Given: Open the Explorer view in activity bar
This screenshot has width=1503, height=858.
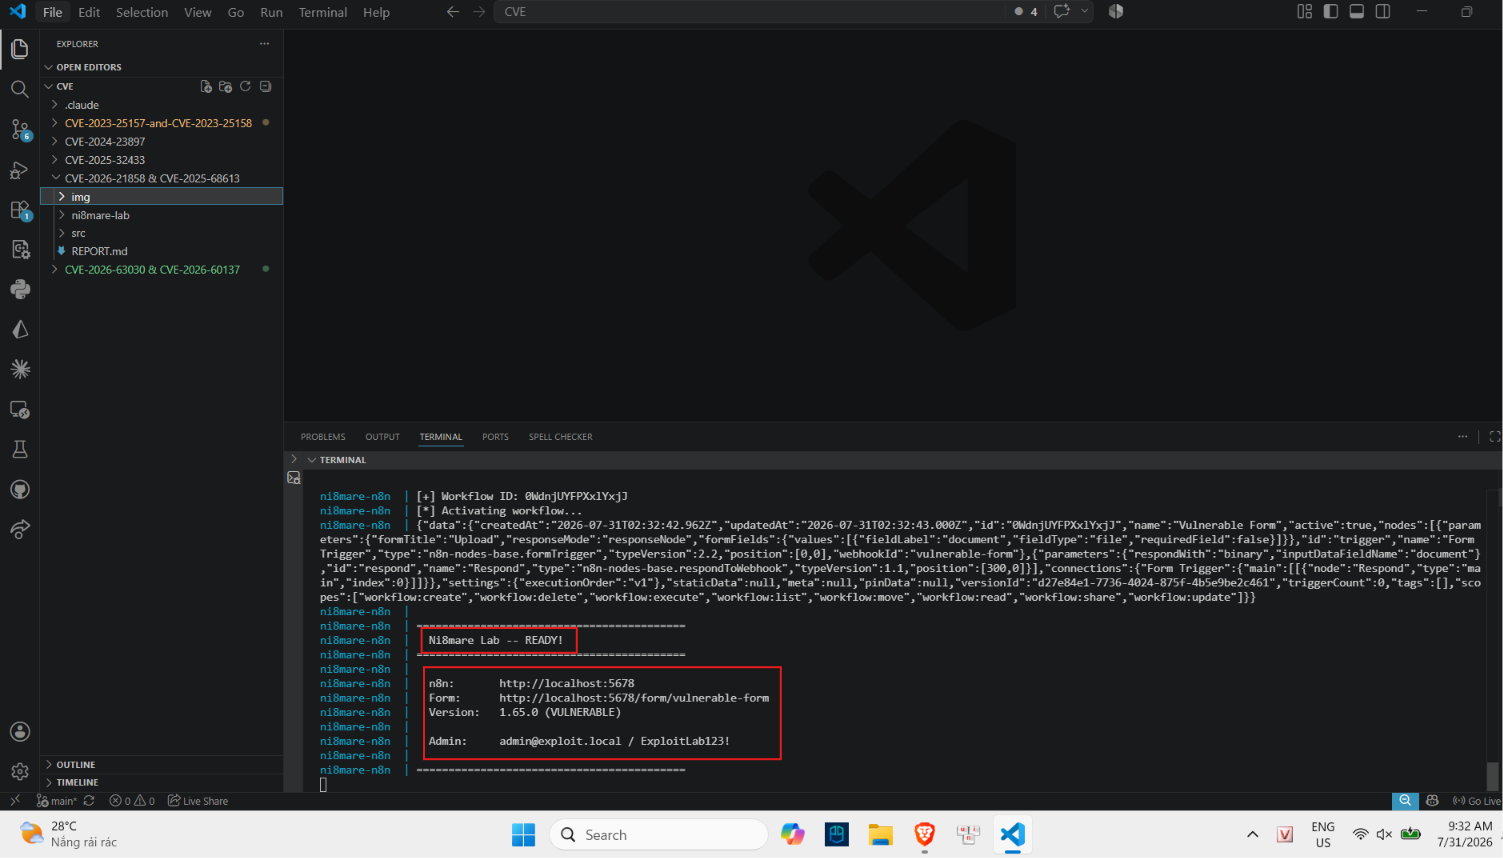Looking at the screenshot, I should pyautogui.click(x=19, y=49).
